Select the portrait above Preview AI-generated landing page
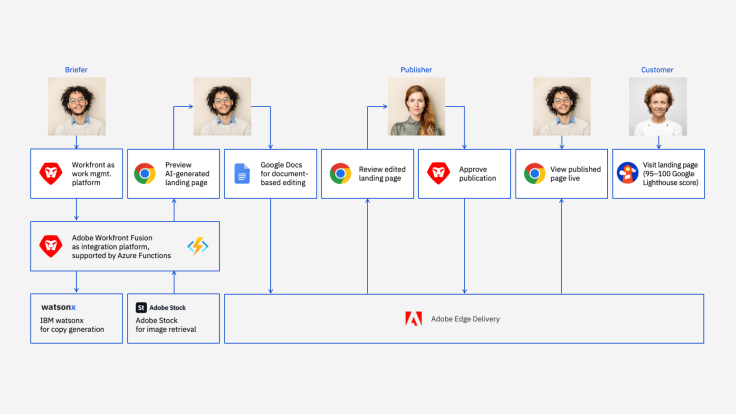This screenshot has width=736, height=414. [x=222, y=107]
